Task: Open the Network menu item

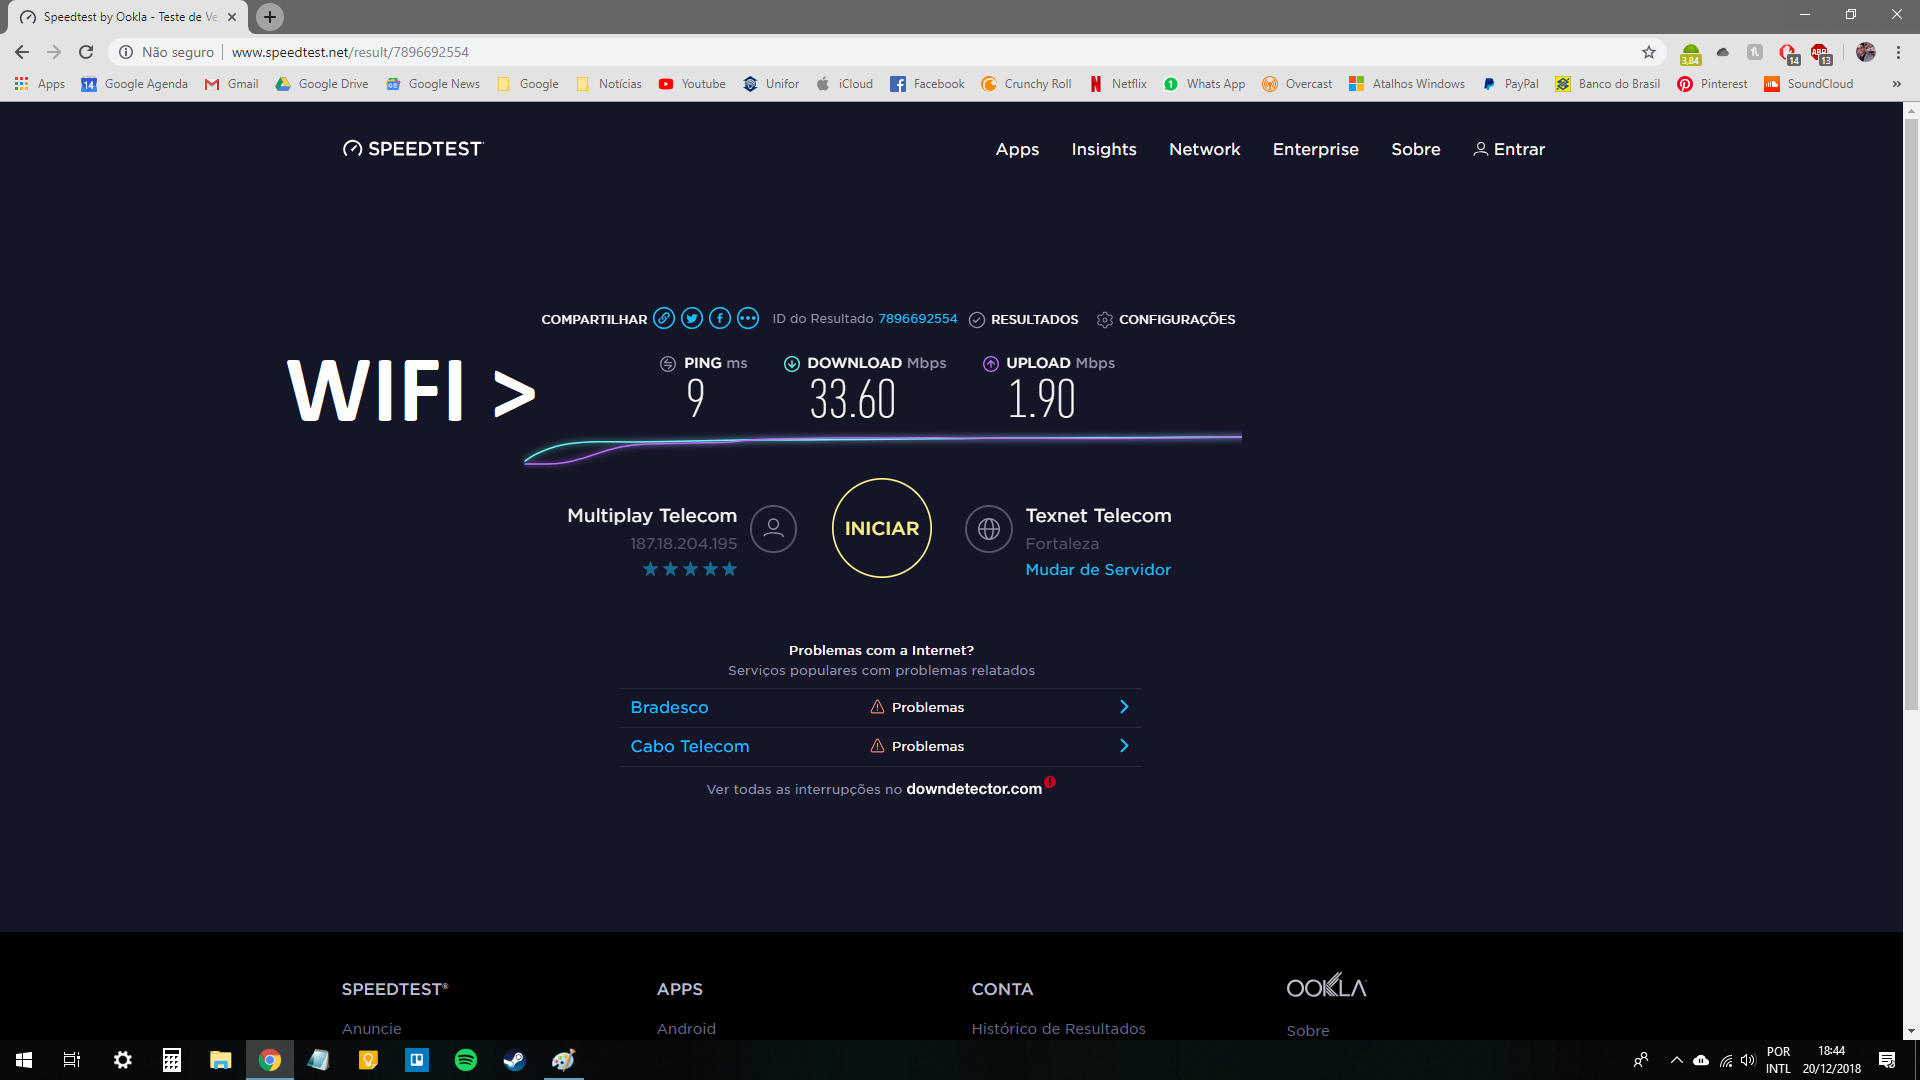Action: pyautogui.click(x=1205, y=149)
